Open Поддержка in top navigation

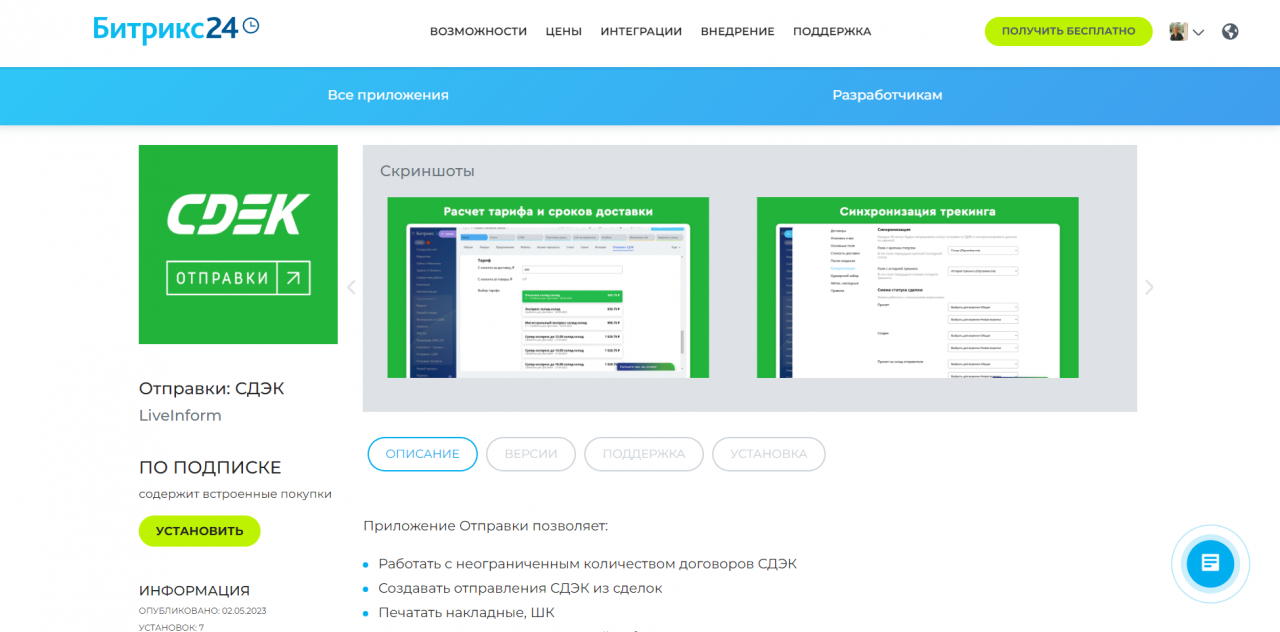(x=832, y=31)
